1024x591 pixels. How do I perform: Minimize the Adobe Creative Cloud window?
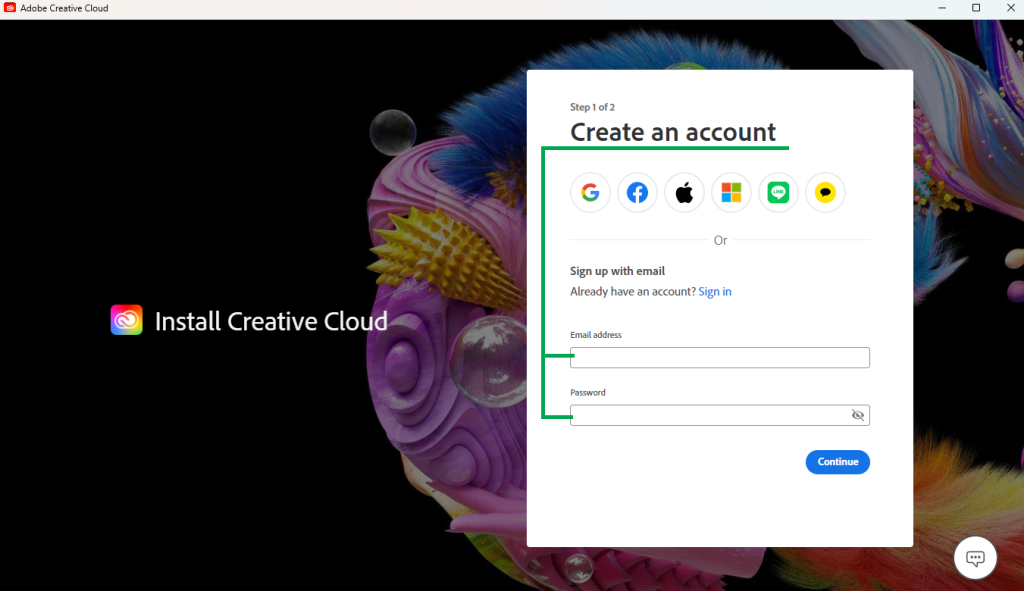click(941, 8)
